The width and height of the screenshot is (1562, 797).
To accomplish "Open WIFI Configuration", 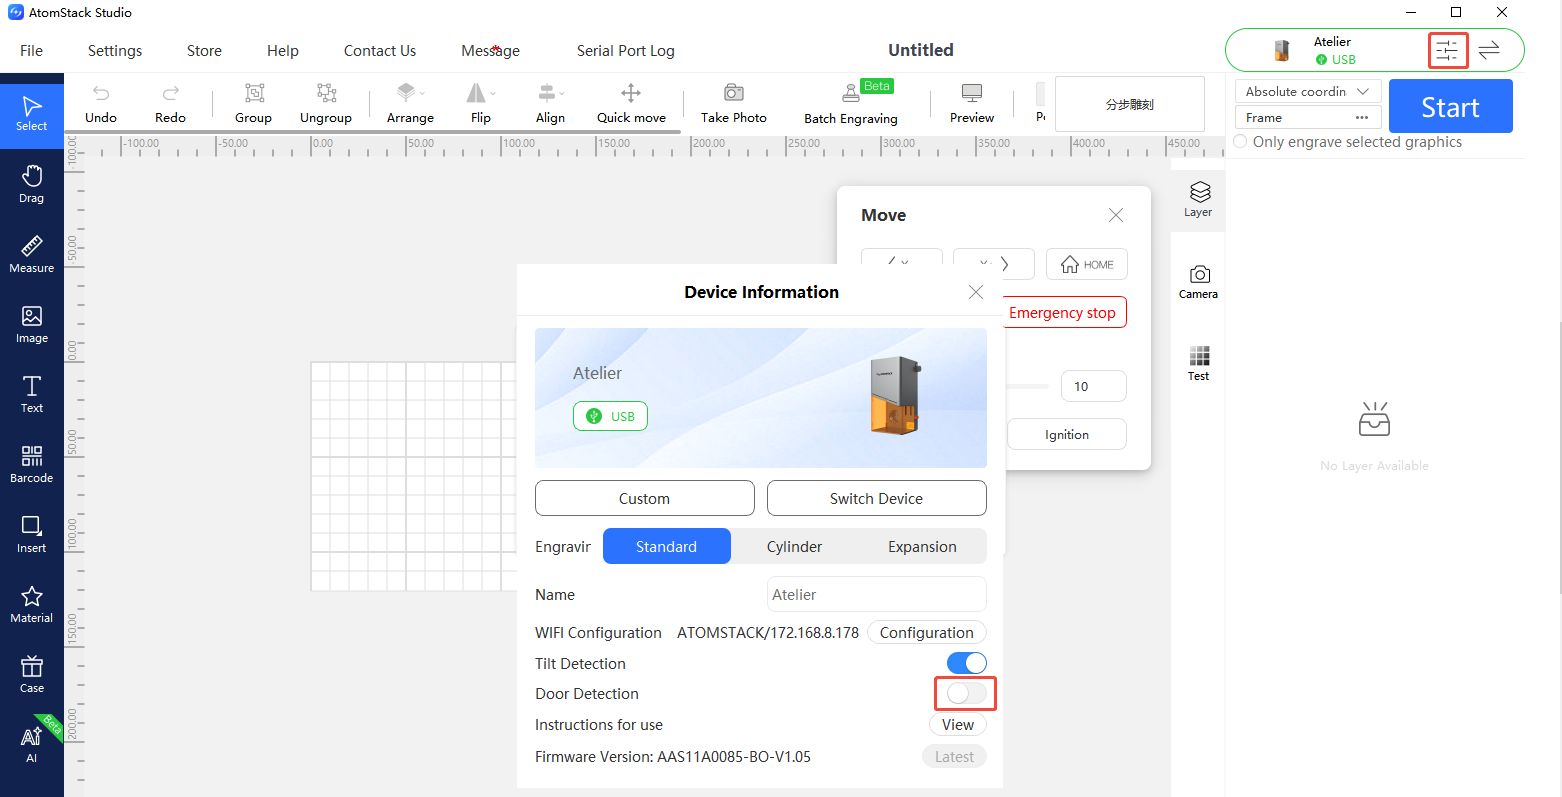I will coord(927,633).
